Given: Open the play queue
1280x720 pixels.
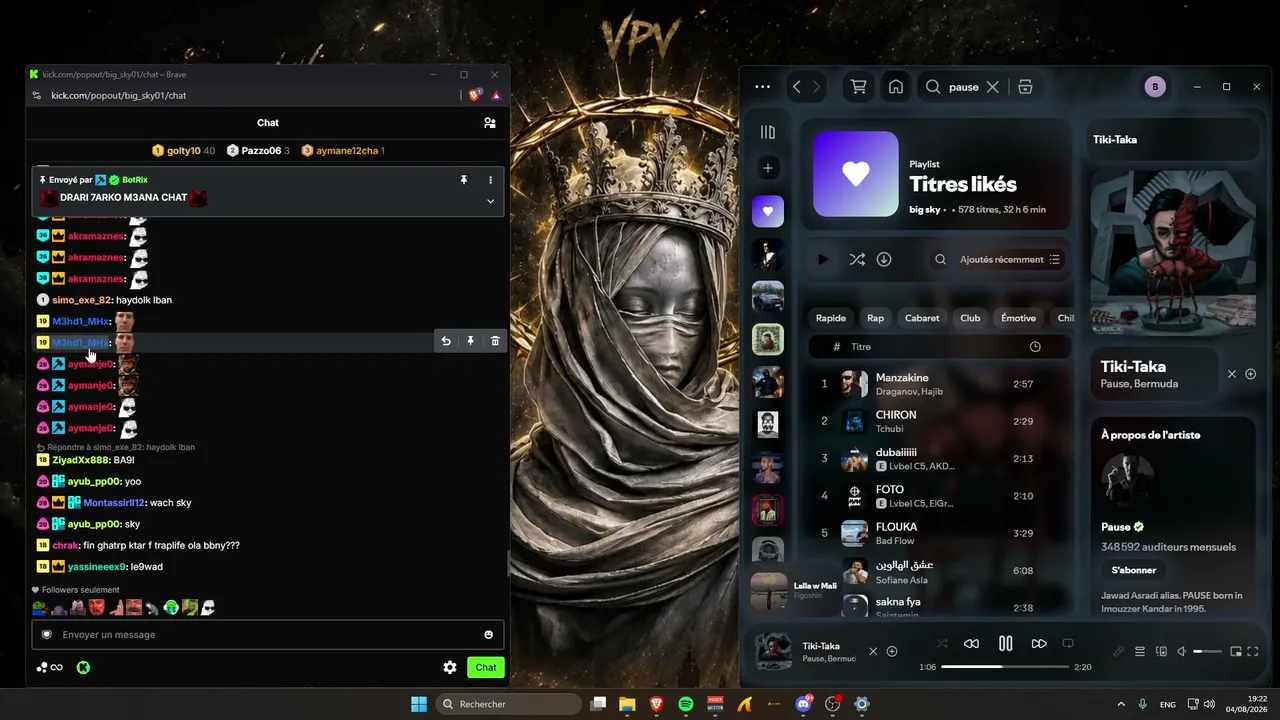Looking at the screenshot, I should click(x=1139, y=652).
